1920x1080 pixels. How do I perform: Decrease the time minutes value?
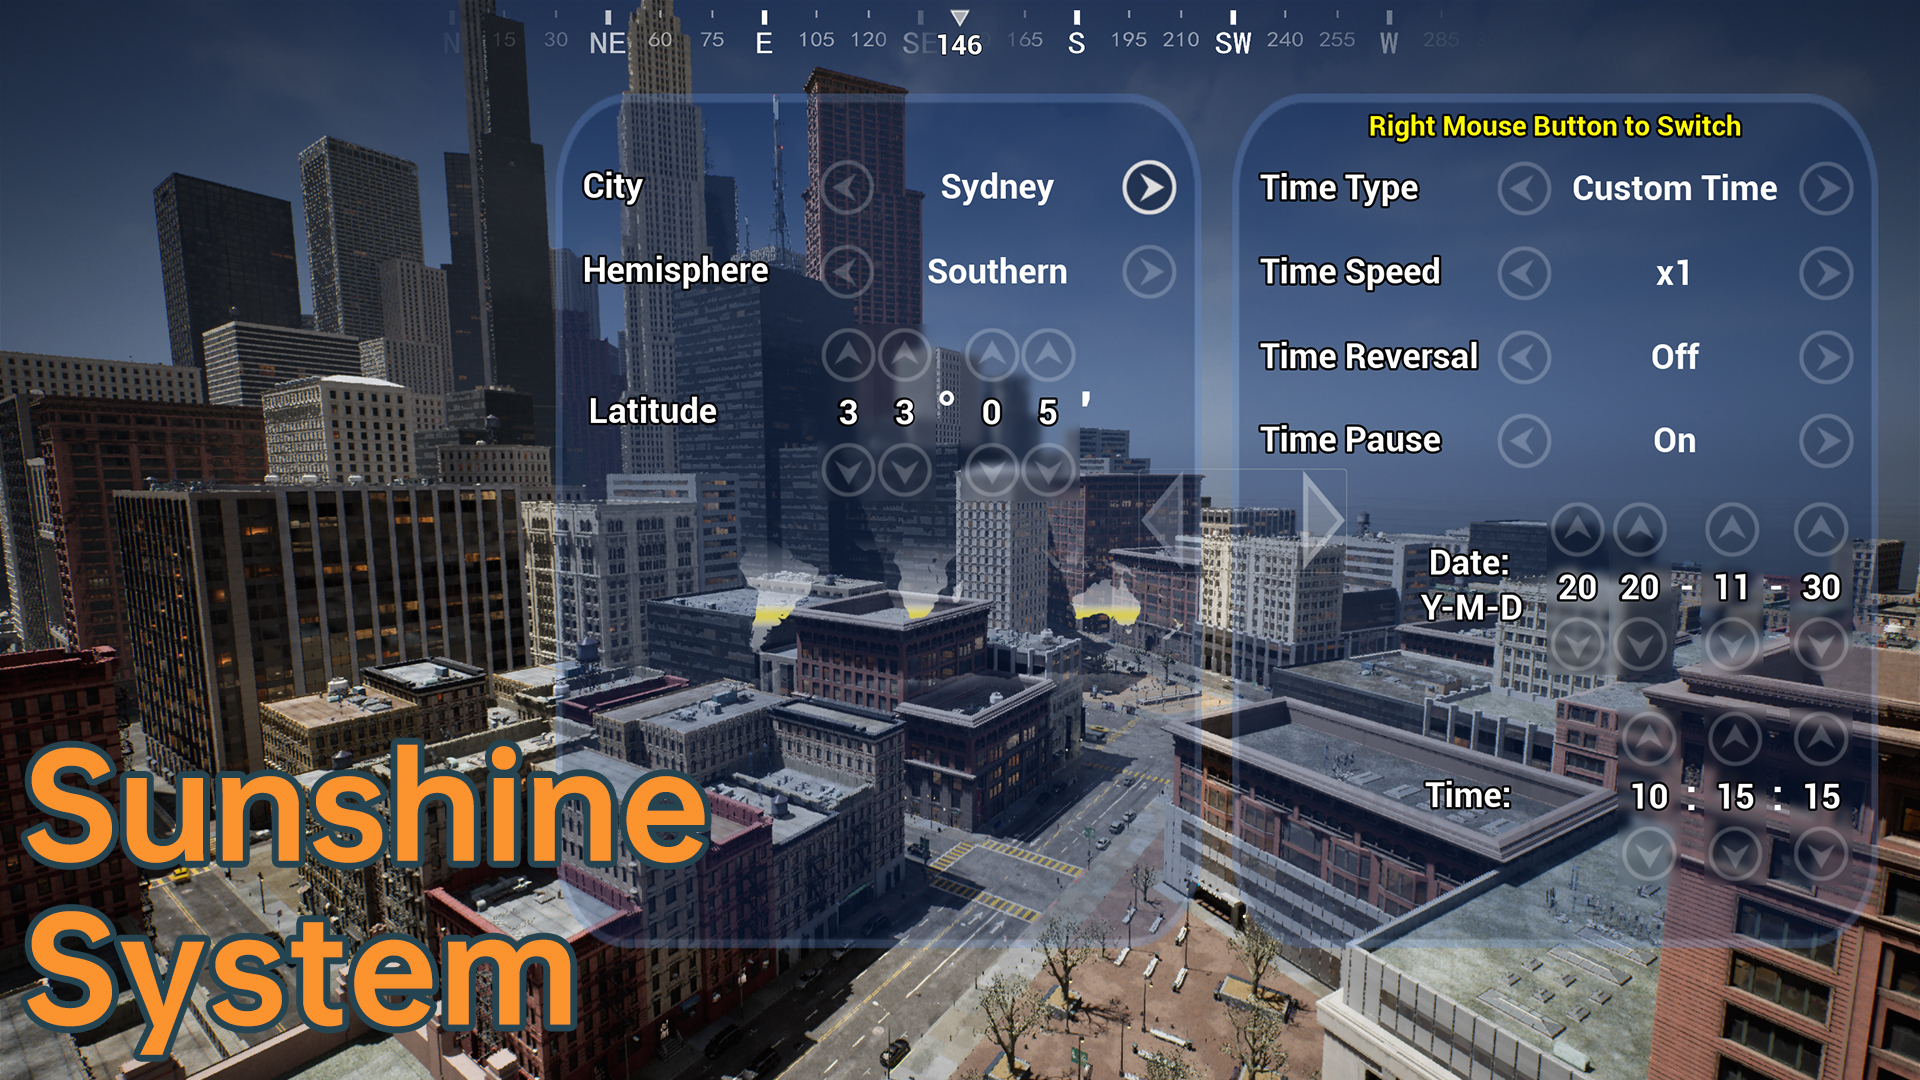coord(1735,854)
